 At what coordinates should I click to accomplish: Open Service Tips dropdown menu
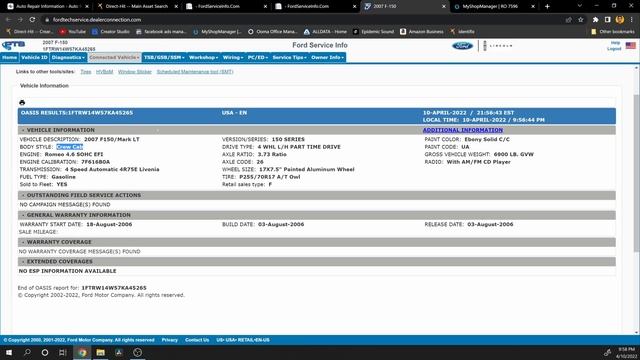tap(289, 58)
